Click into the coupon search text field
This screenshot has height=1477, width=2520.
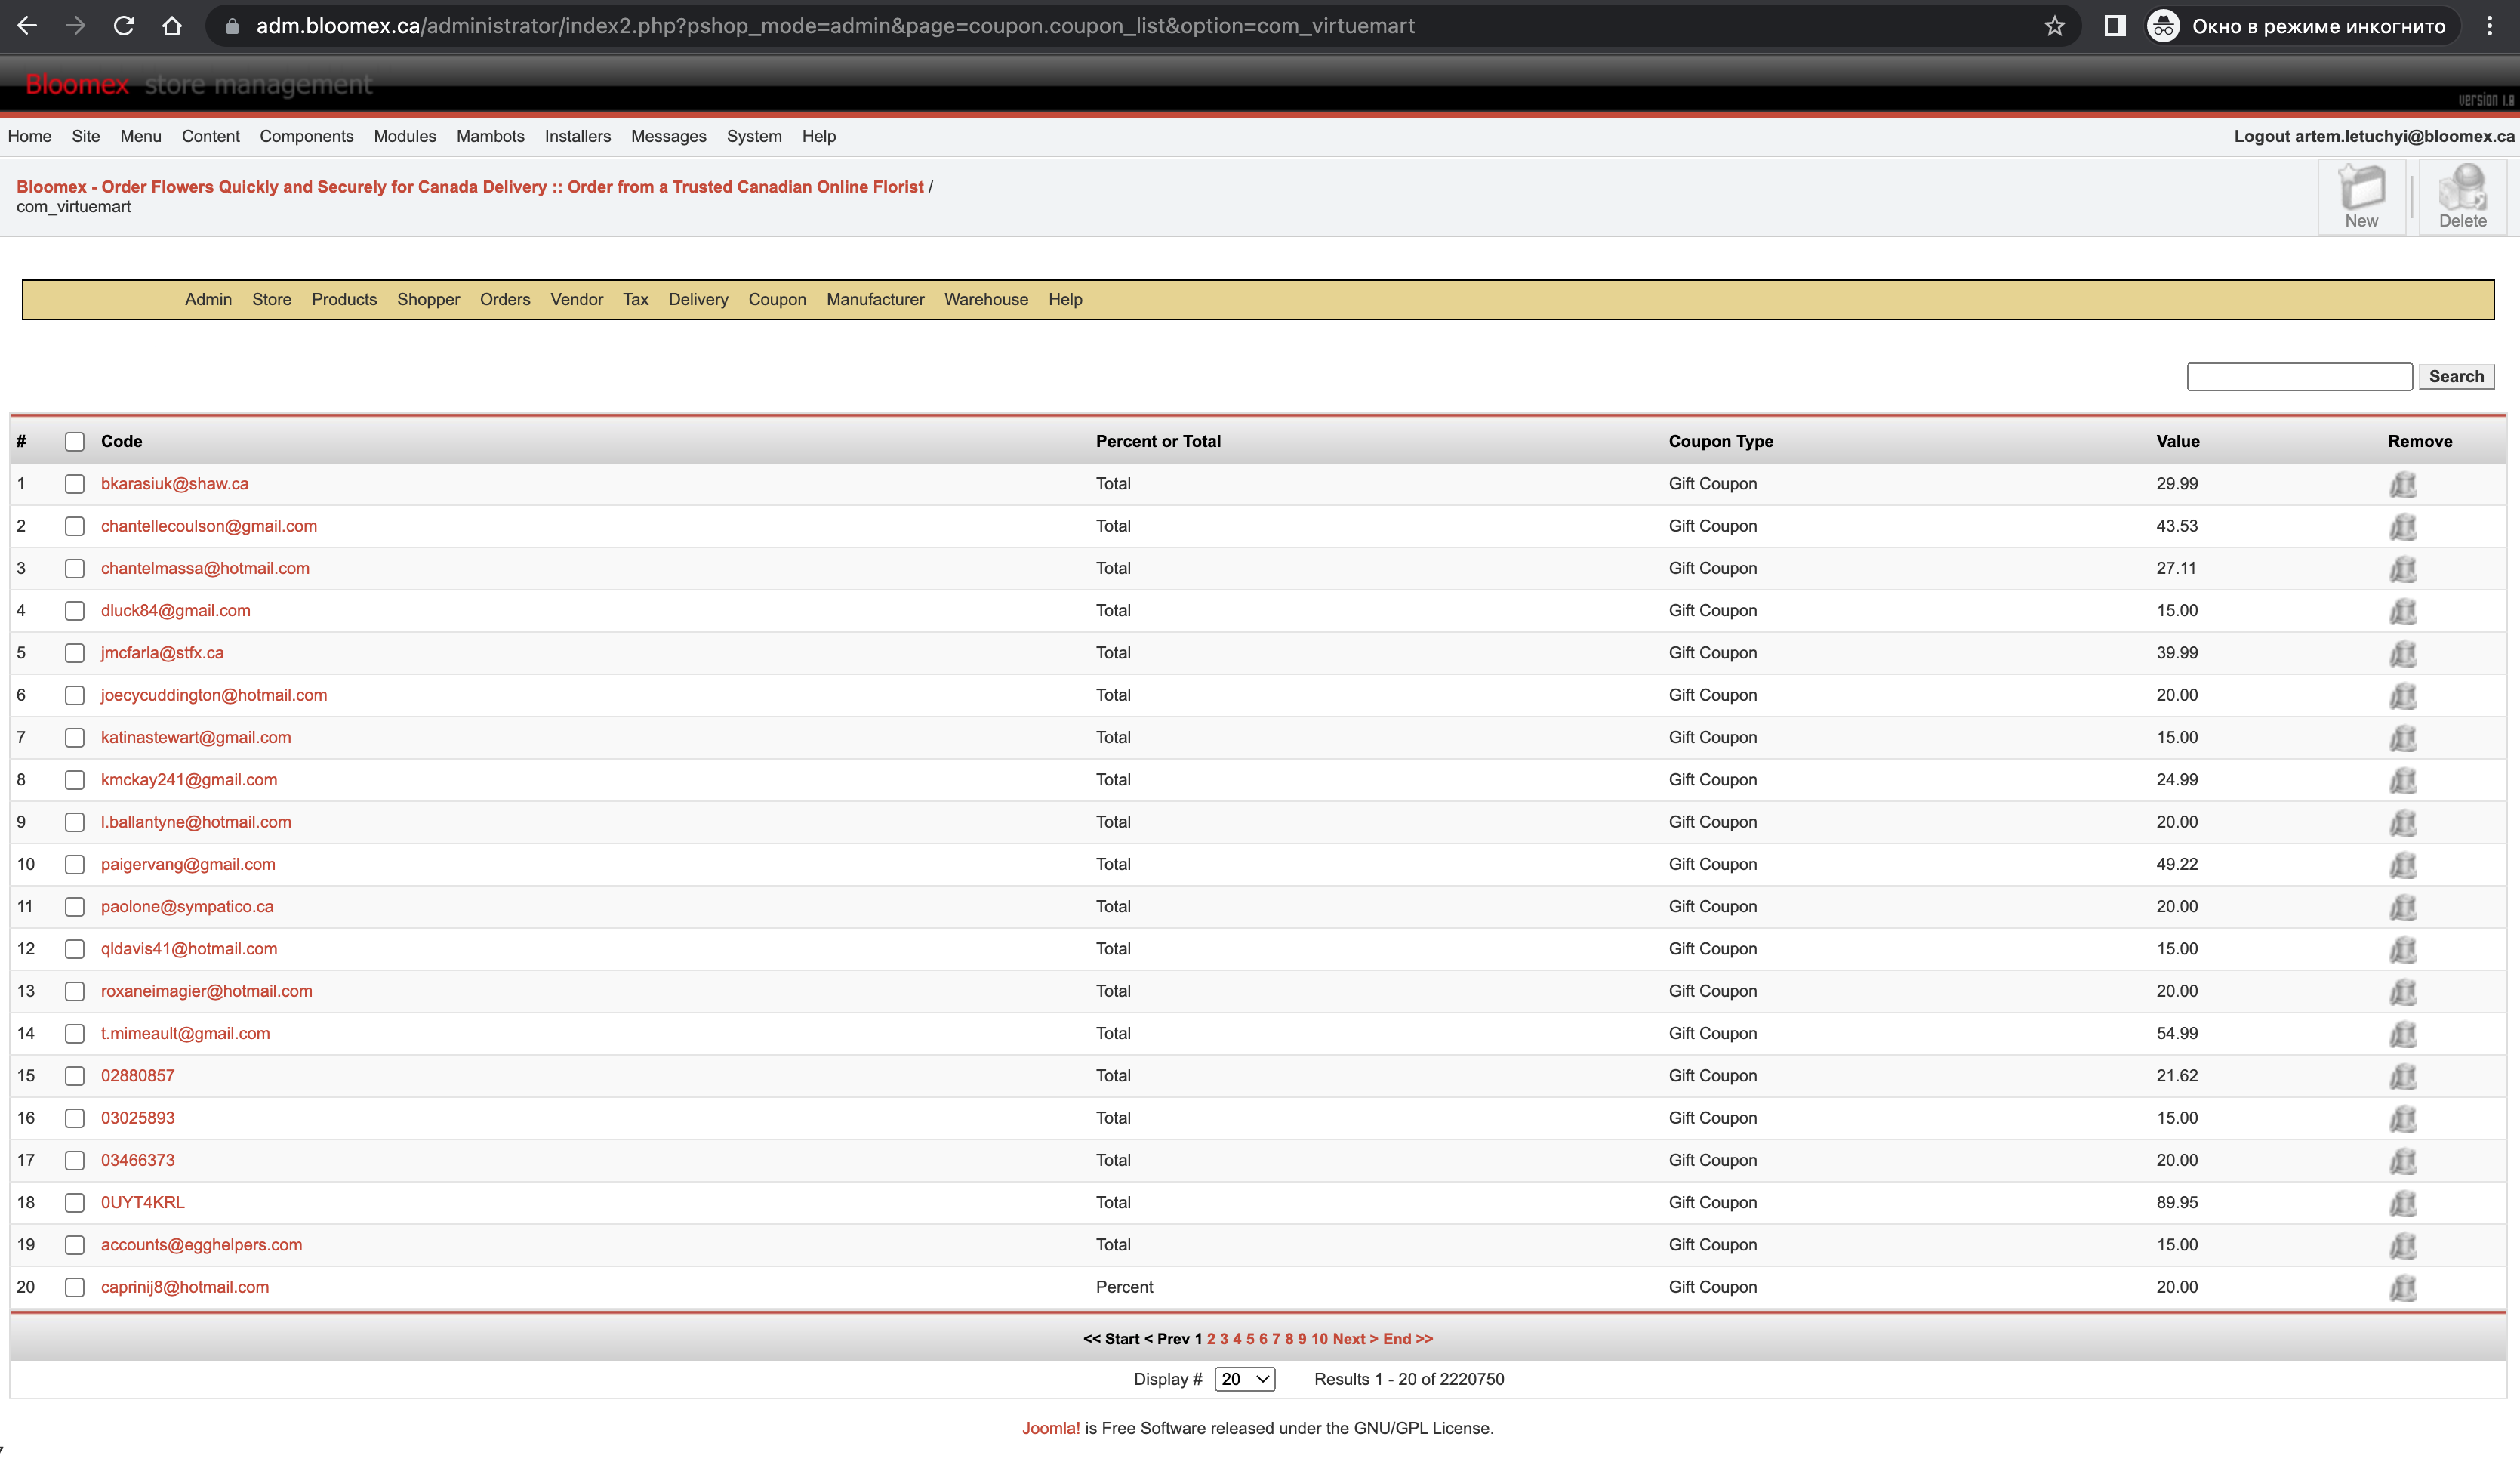[2299, 377]
